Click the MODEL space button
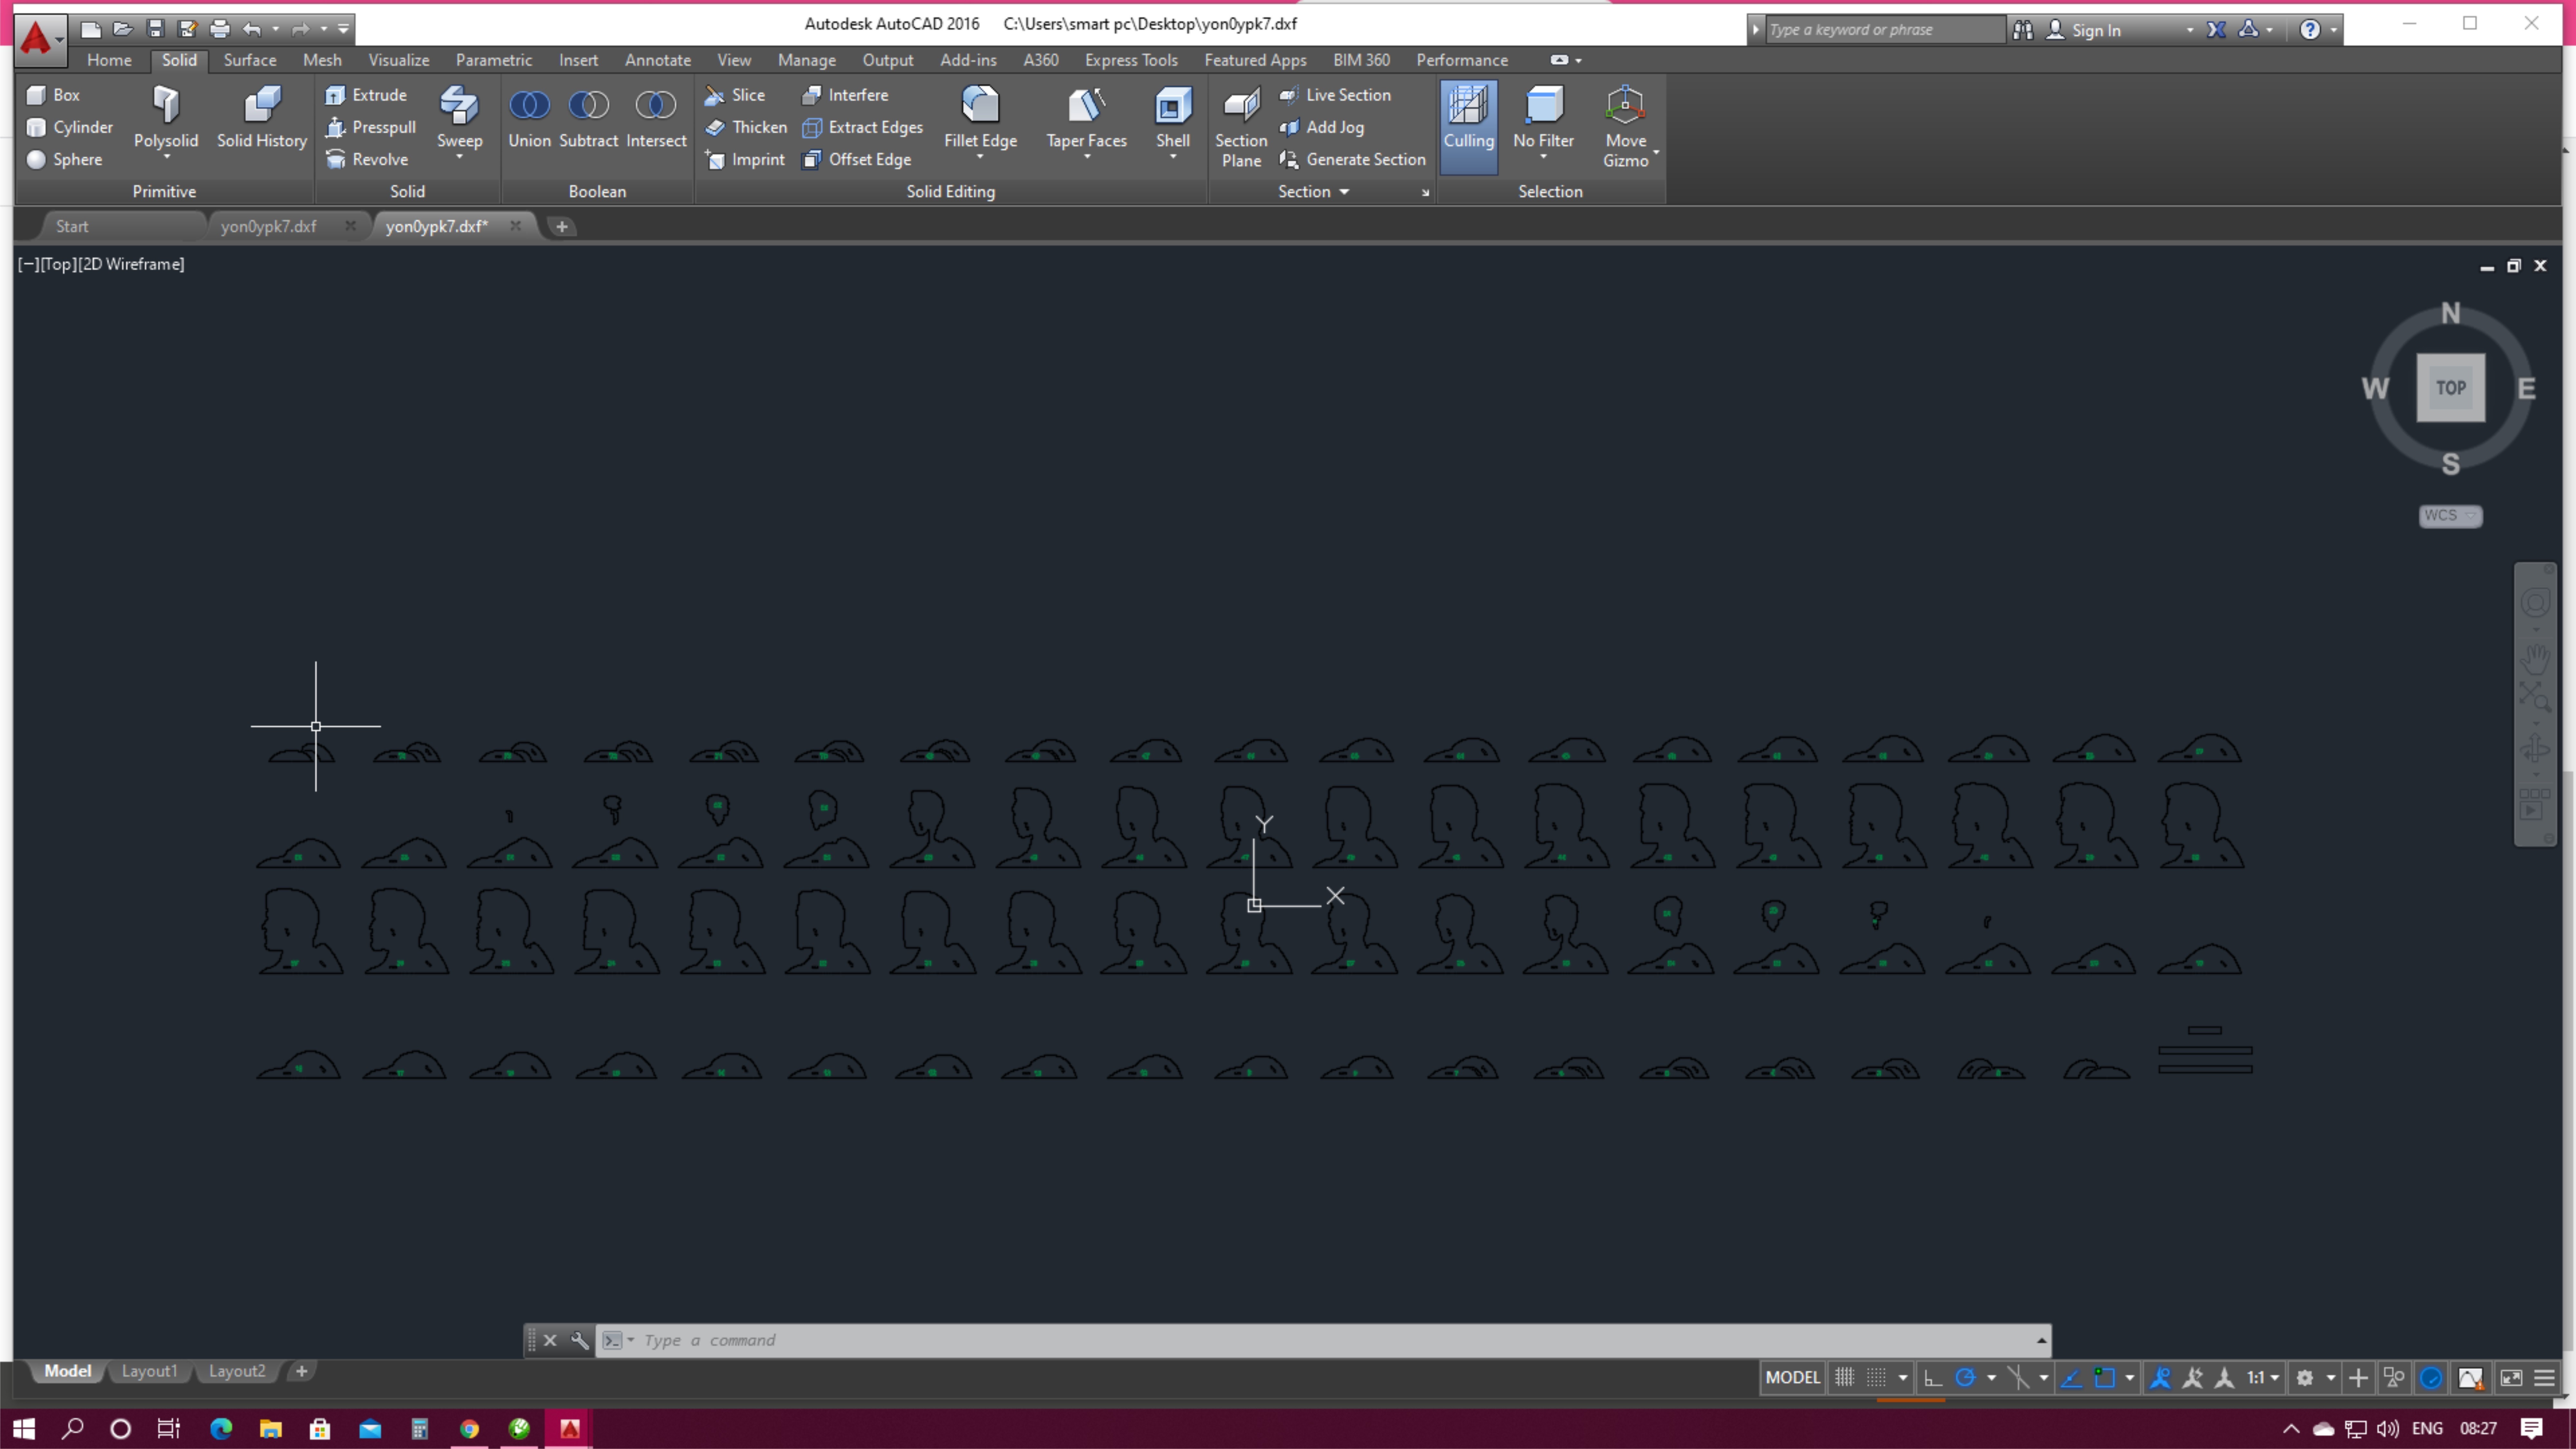2576x1449 pixels. tap(1792, 1378)
